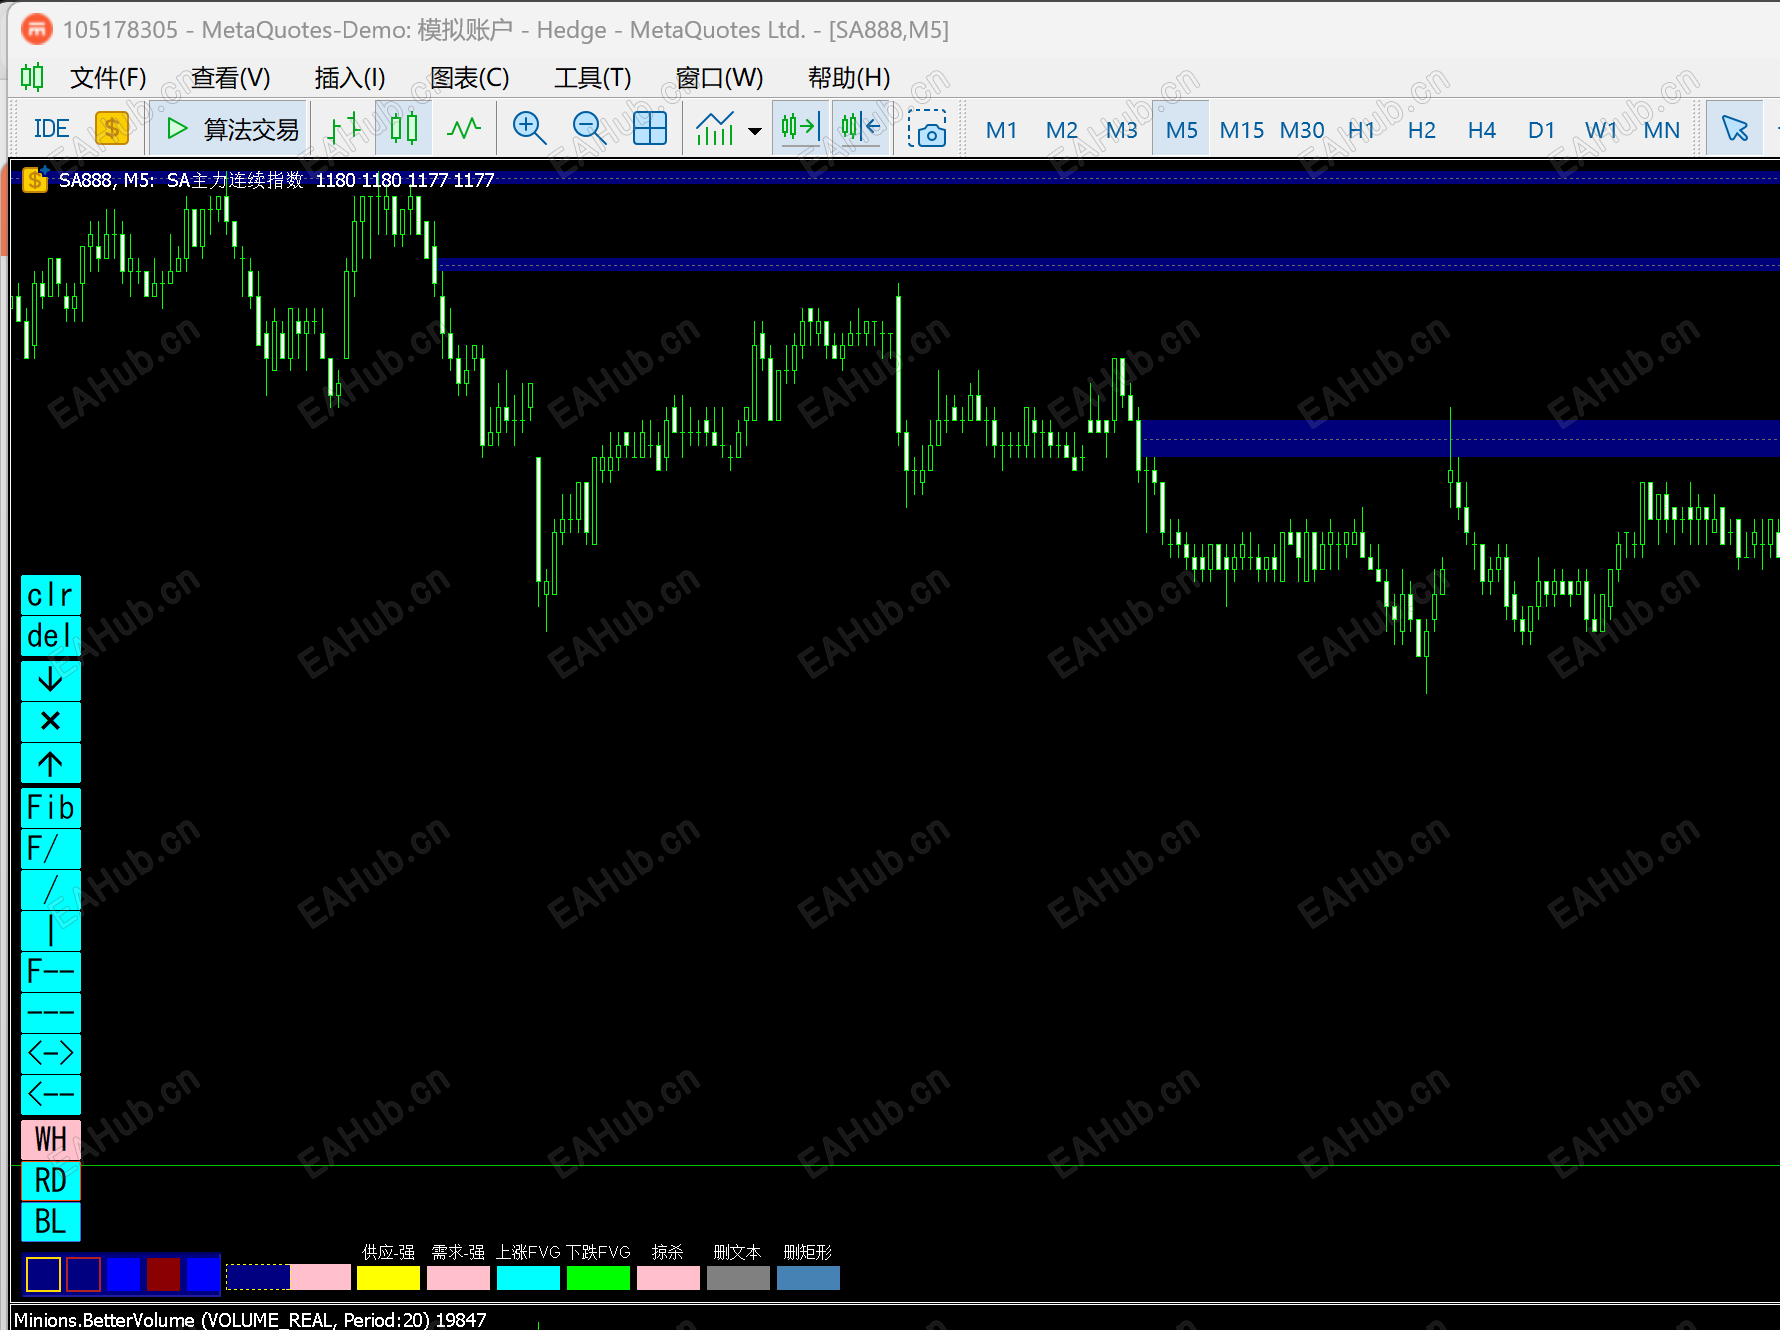Click the Fib drawing button
Viewport: 1780px width, 1330px height.
(x=51, y=807)
